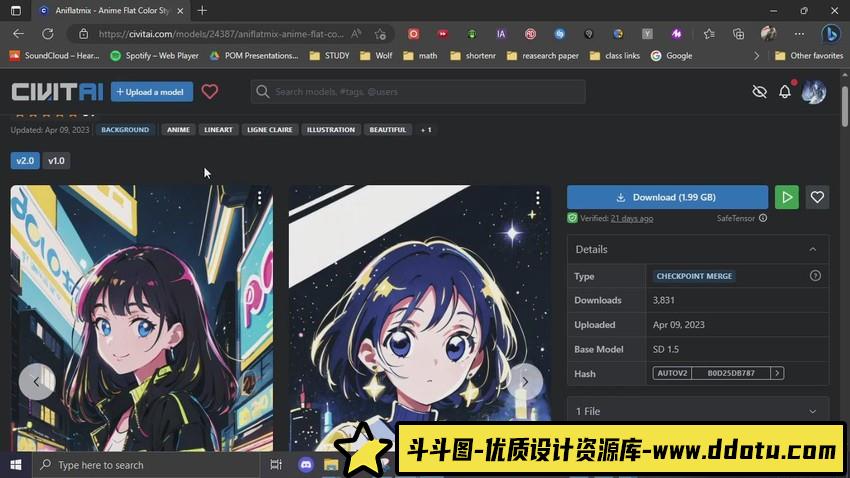This screenshot has width=850, height=478.
Task: Click the Type help question icon
Action: (x=815, y=276)
